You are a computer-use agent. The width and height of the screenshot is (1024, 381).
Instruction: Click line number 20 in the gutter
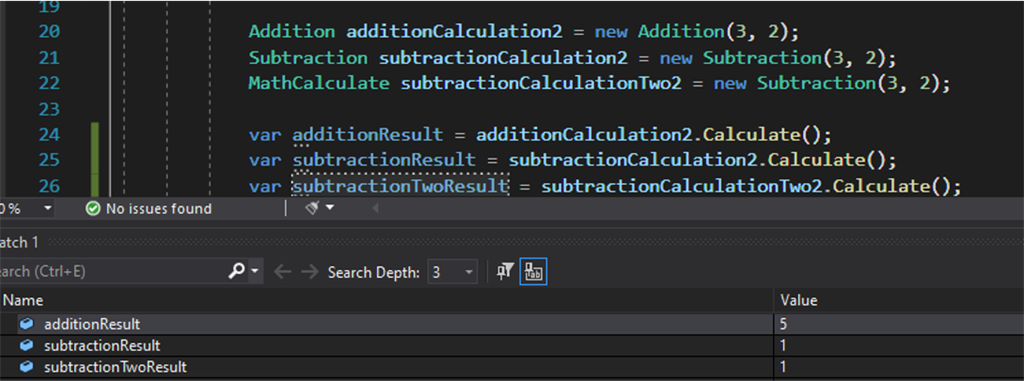tap(48, 31)
